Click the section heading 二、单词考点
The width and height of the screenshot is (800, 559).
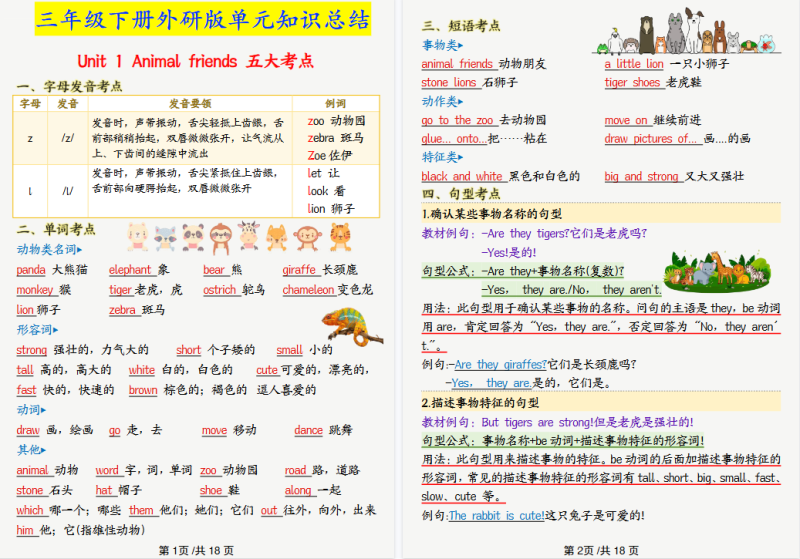56,230
